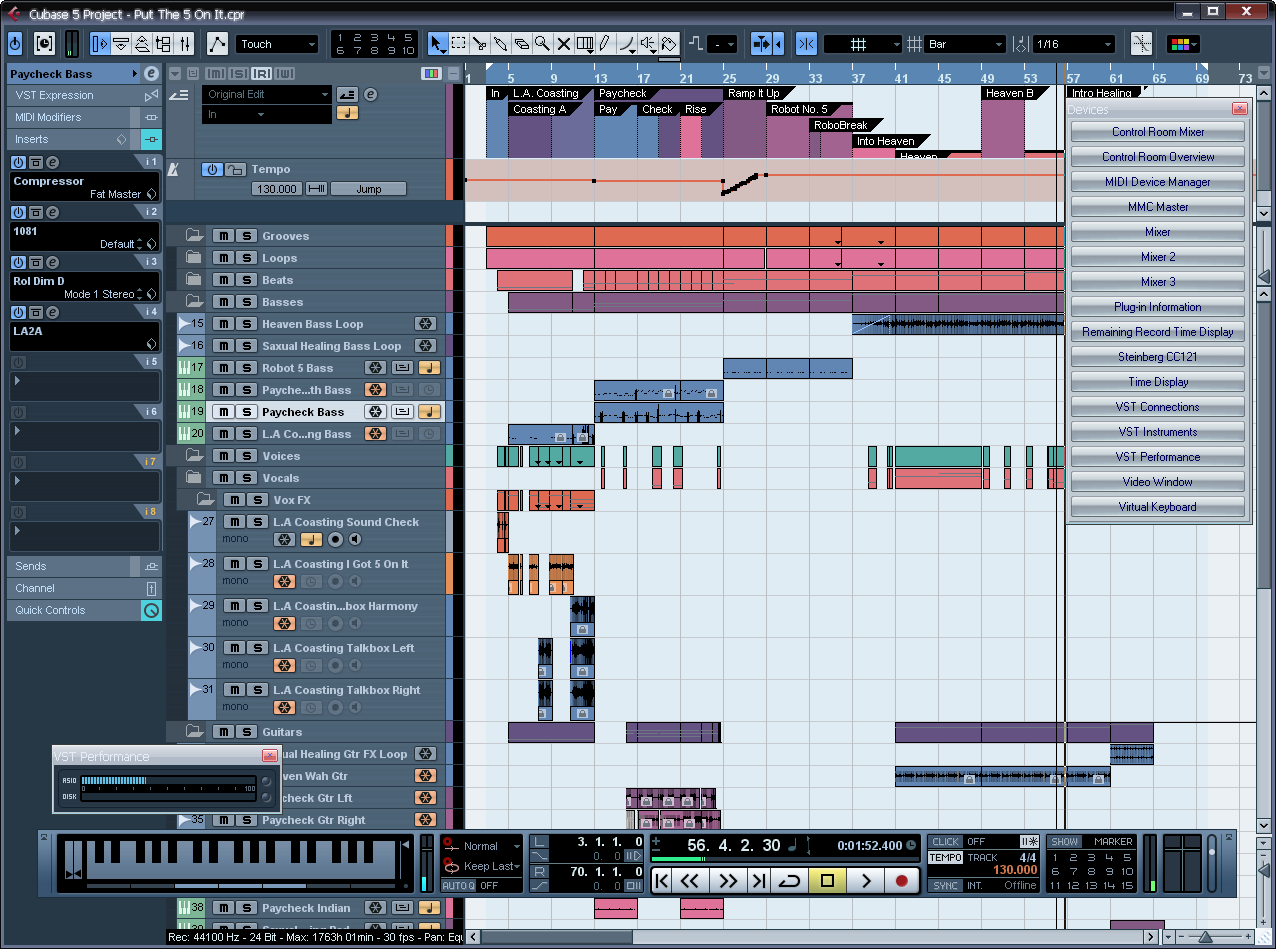Image resolution: width=1276 pixels, height=949 pixels.
Task: Open Control Room Mixer from Devices
Action: tap(1158, 132)
